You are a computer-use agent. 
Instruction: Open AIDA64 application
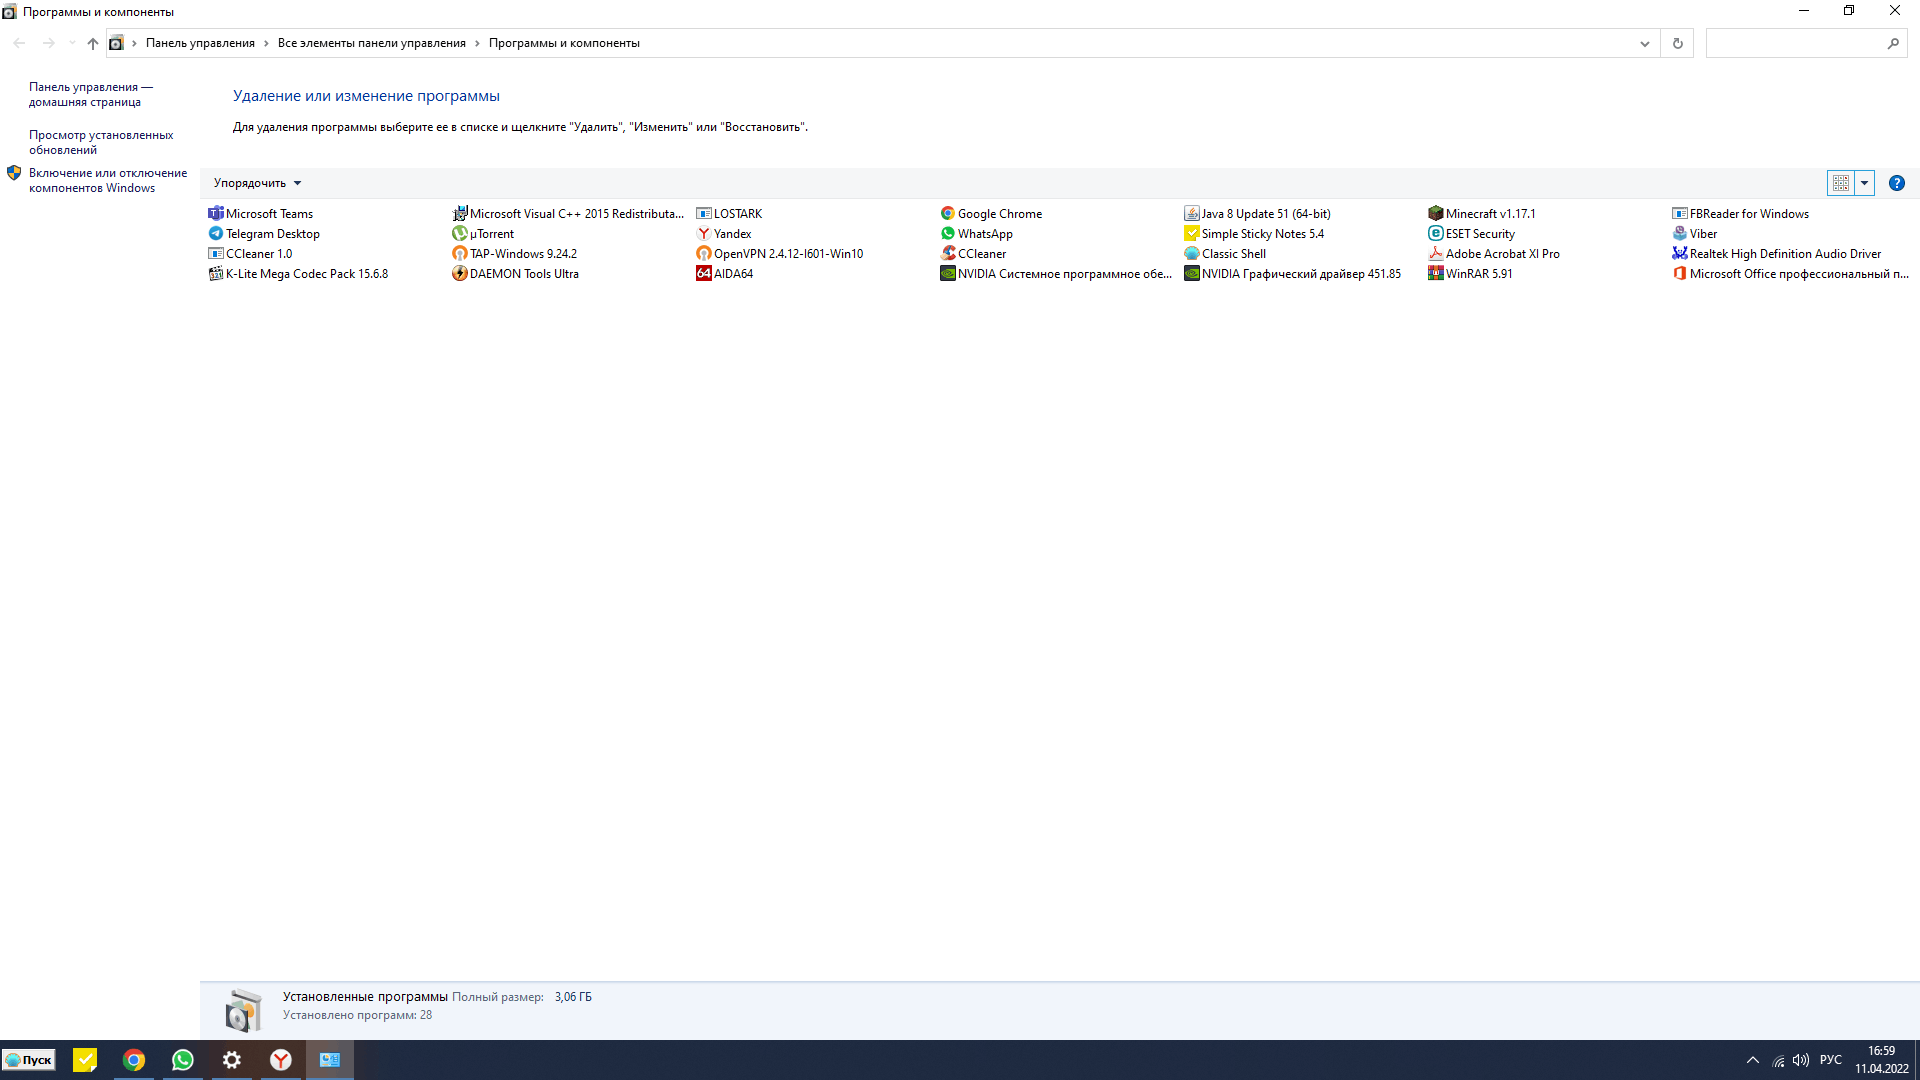coord(731,273)
